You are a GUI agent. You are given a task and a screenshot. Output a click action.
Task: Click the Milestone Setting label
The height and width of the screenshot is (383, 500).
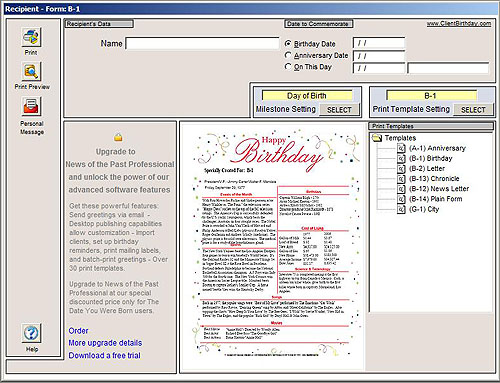click(x=286, y=109)
